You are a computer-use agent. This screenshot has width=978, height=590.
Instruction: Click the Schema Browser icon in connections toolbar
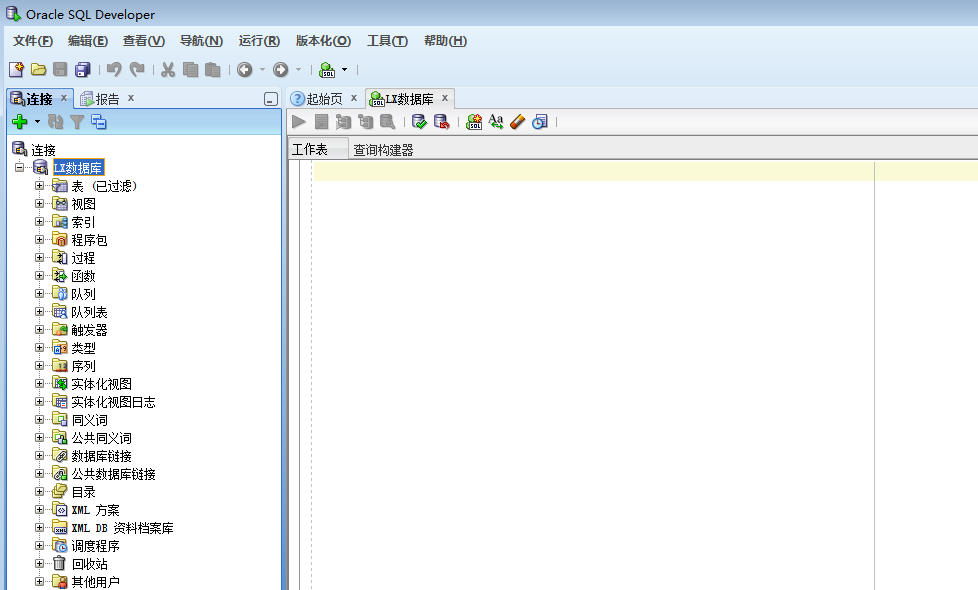tap(99, 122)
